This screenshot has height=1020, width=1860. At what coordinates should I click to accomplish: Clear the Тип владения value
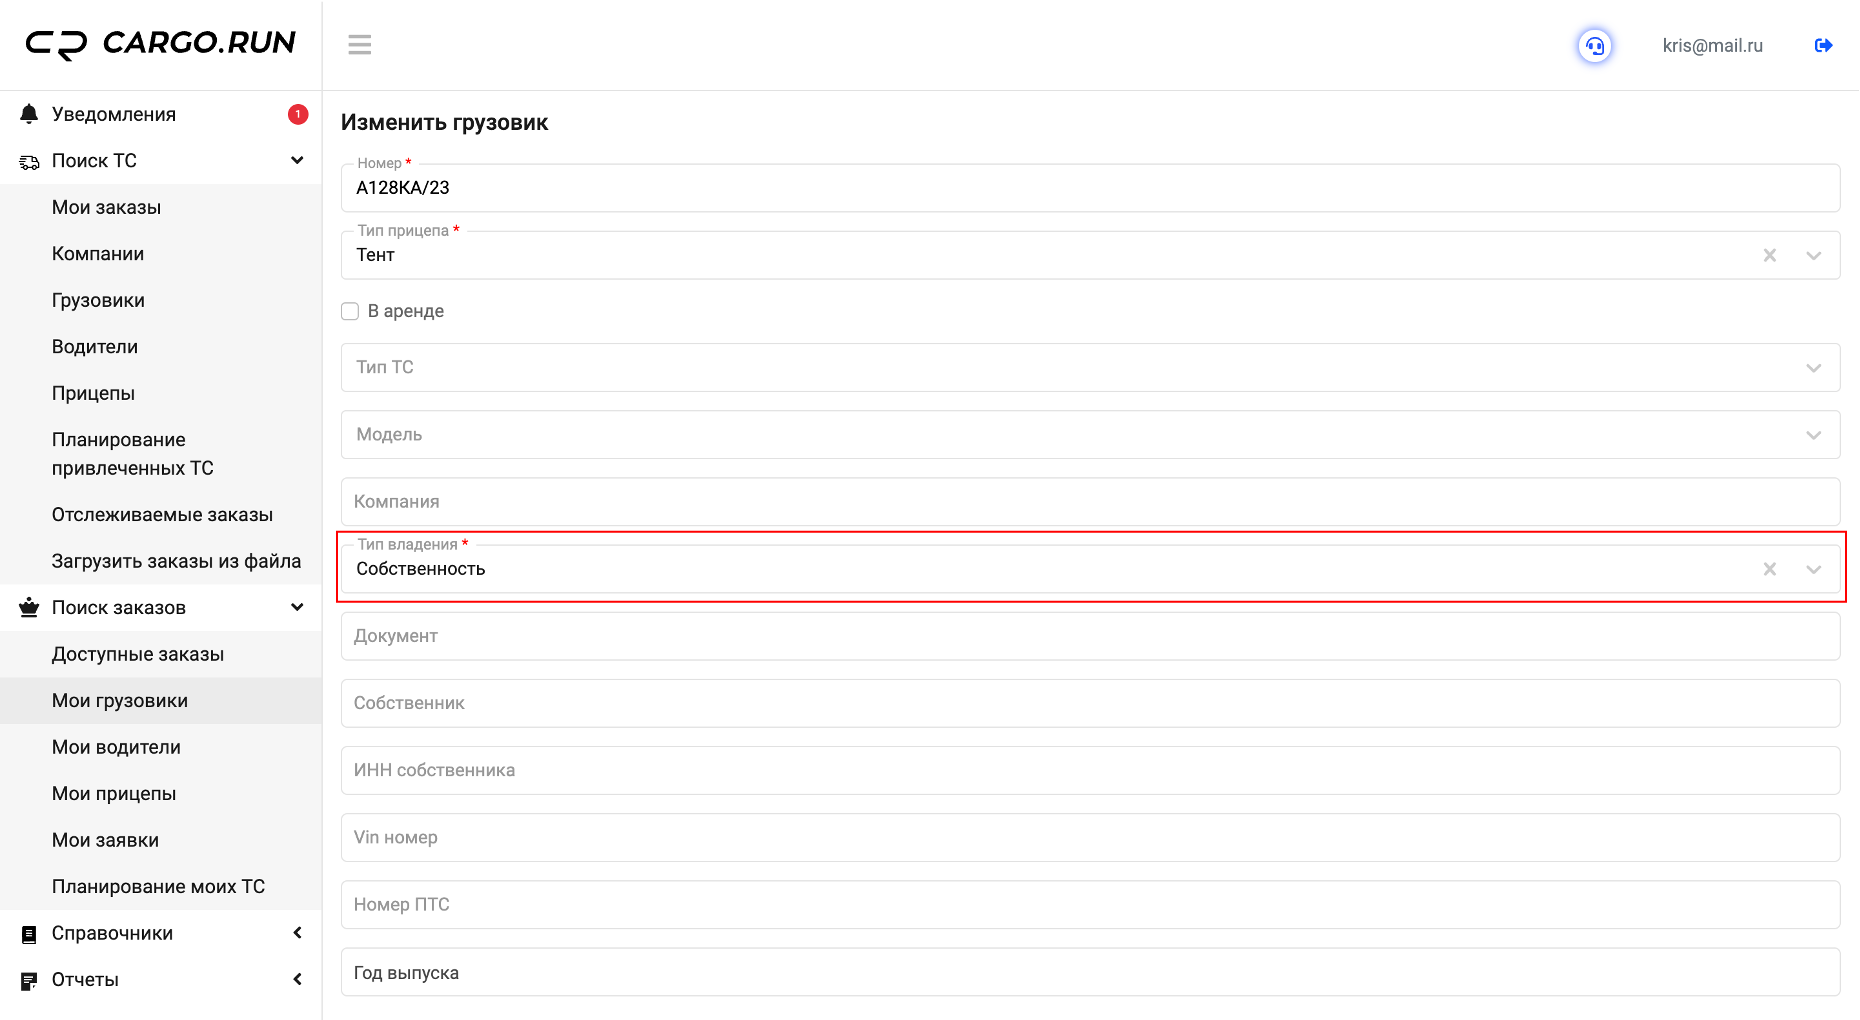[x=1769, y=569]
